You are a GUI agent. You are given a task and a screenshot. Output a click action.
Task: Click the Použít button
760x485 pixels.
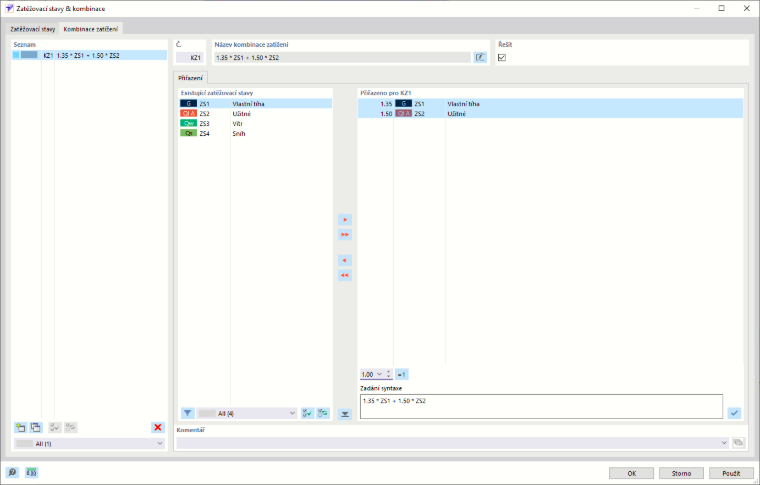pos(731,473)
